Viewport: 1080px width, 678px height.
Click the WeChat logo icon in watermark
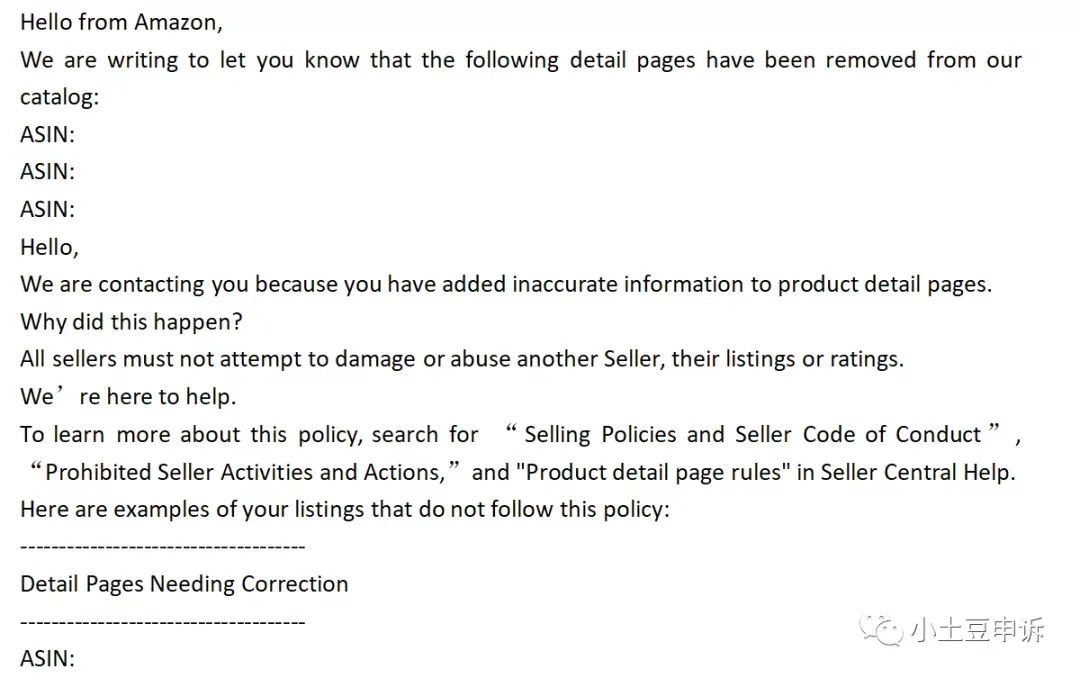[880, 630]
